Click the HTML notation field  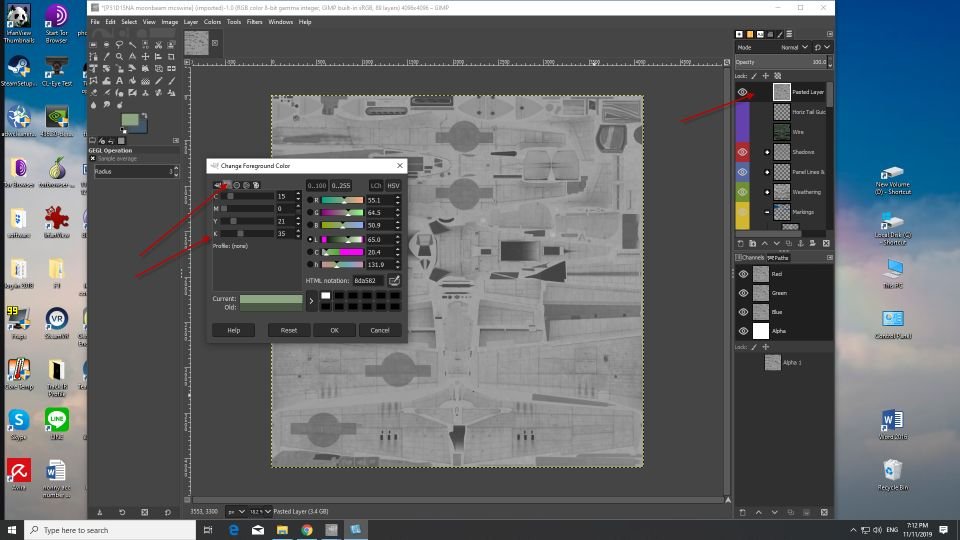pos(368,280)
